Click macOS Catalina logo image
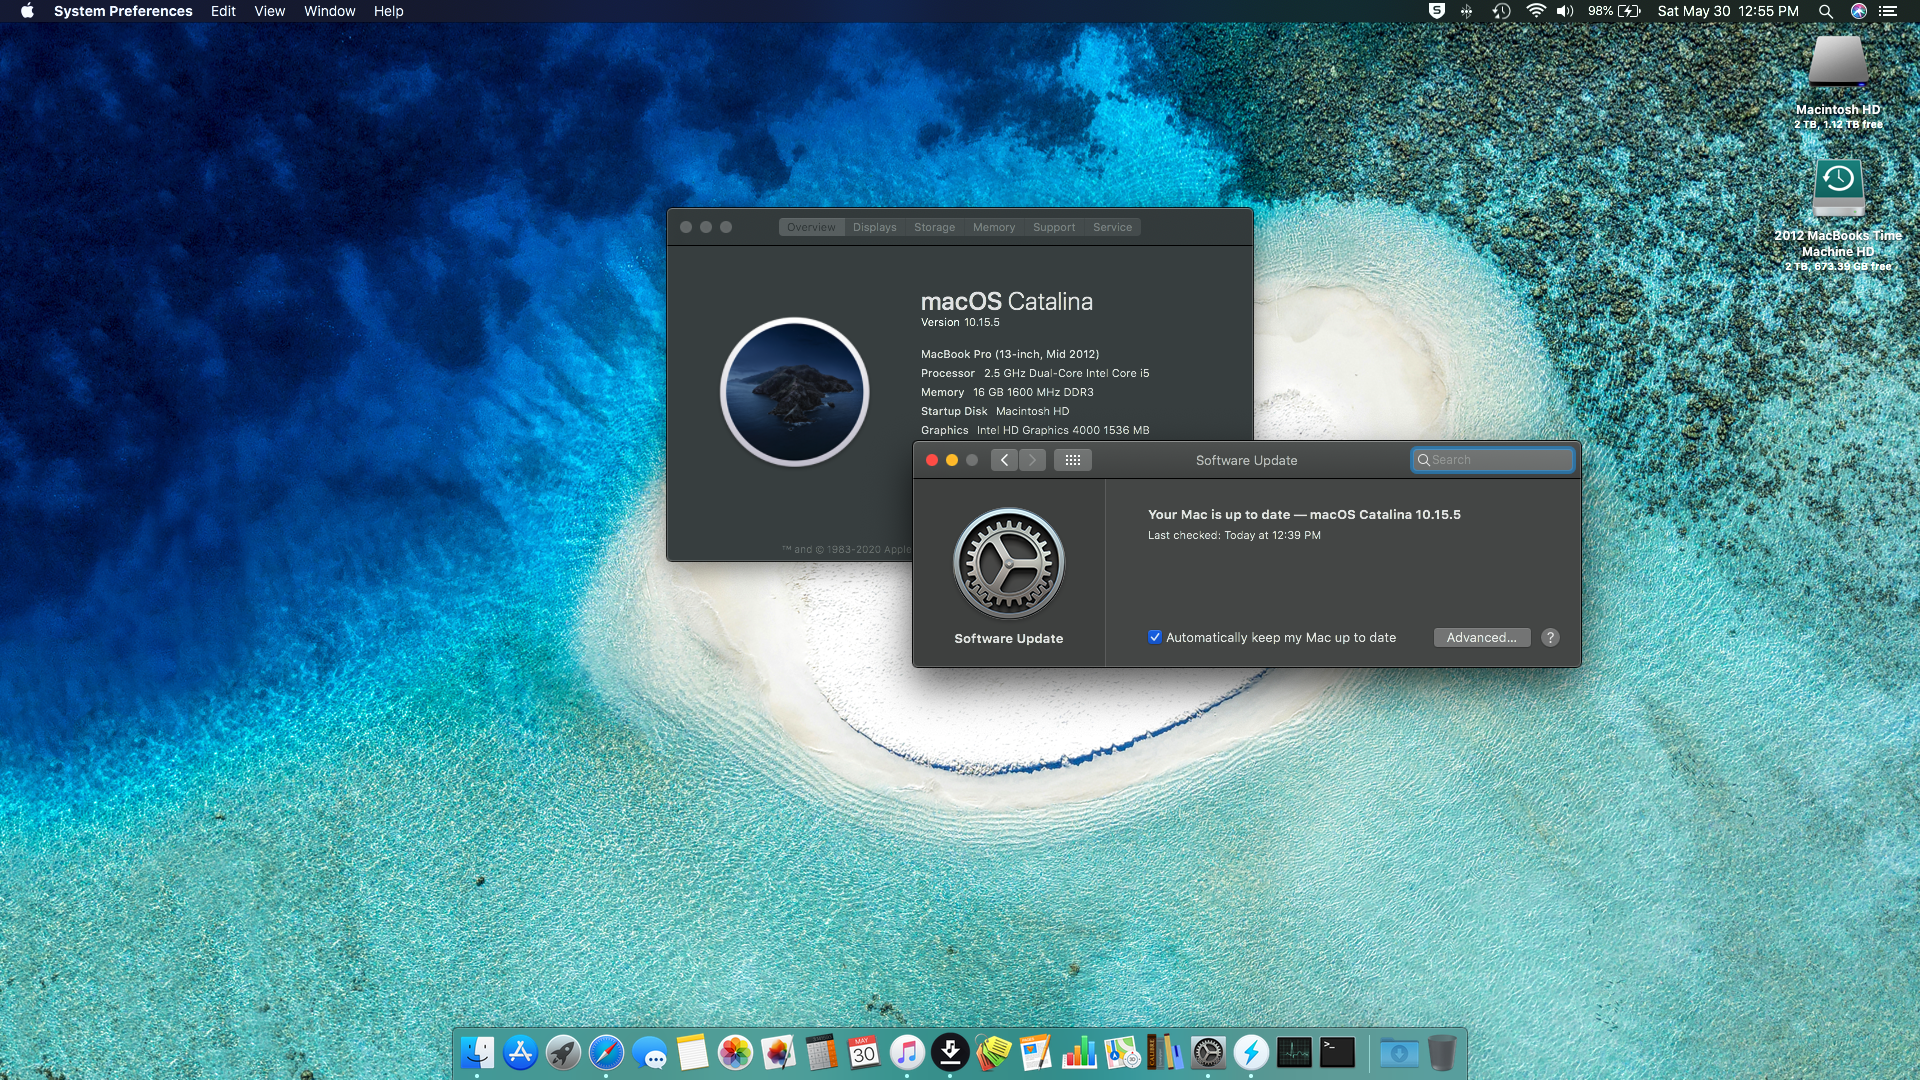This screenshot has width=1920, height=1080. click(795, 392)
